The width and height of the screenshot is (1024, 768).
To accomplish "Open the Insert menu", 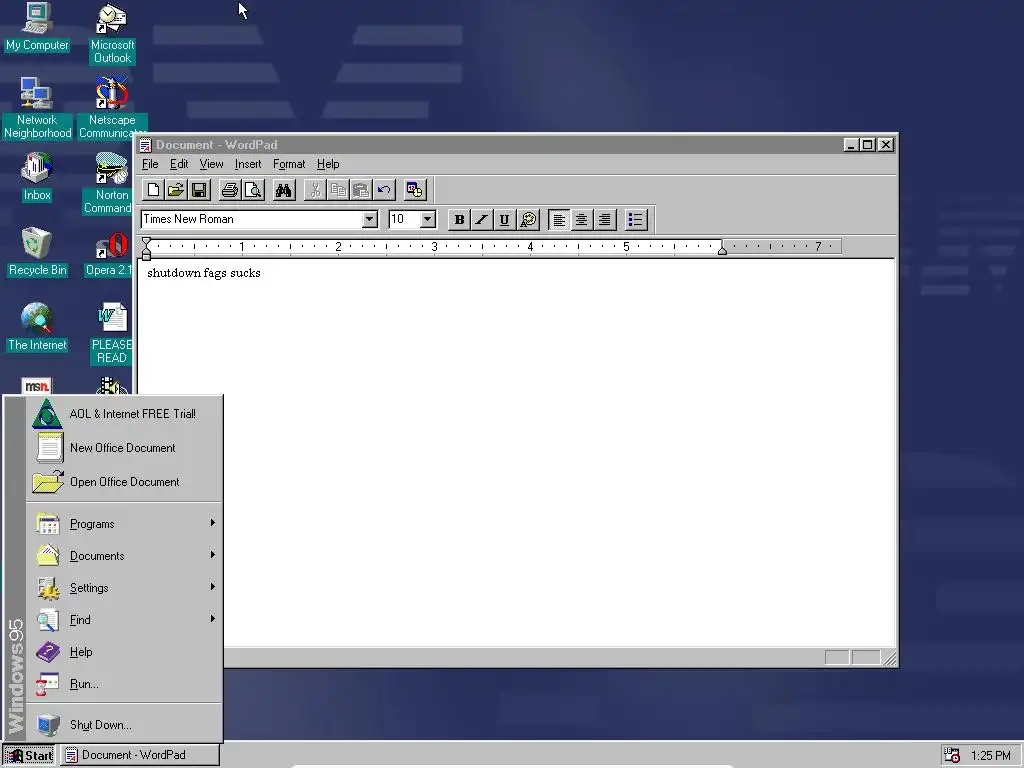I will click(x=248, y=164).
